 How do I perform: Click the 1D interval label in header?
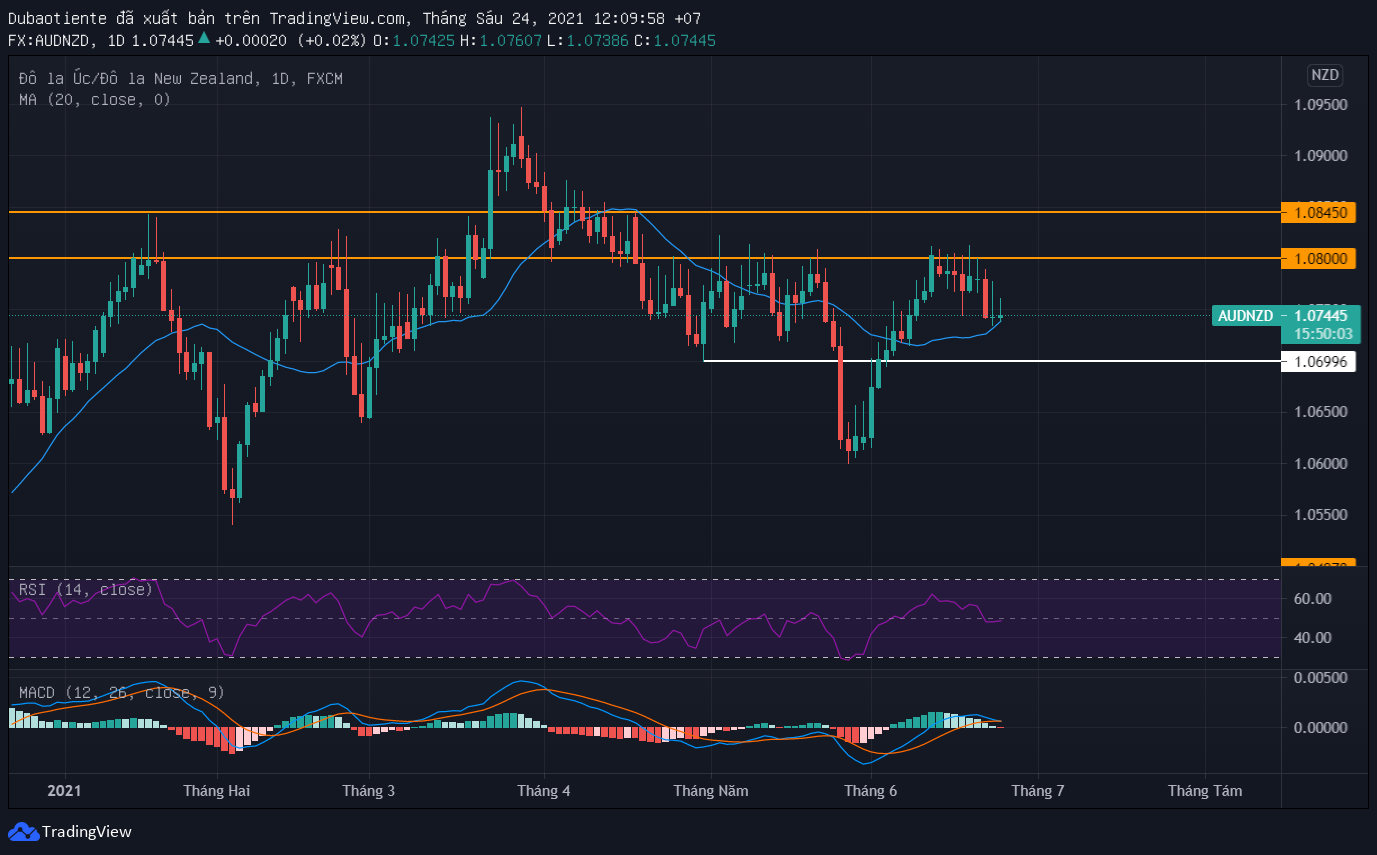pyautogui.click(x=116, y=40)
